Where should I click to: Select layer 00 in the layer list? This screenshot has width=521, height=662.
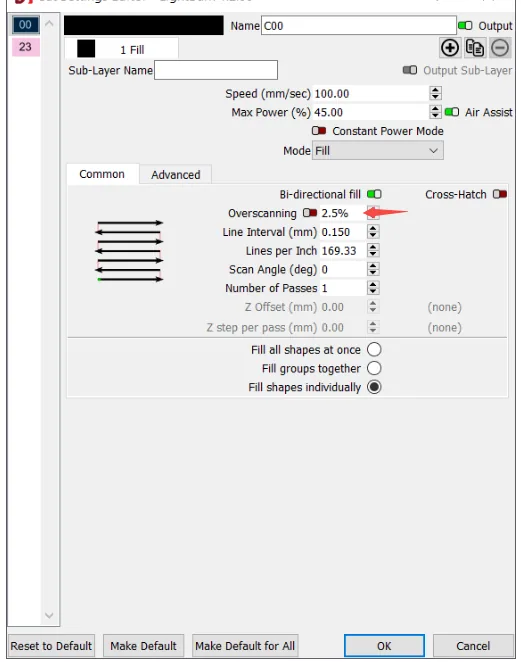(25, 25)
